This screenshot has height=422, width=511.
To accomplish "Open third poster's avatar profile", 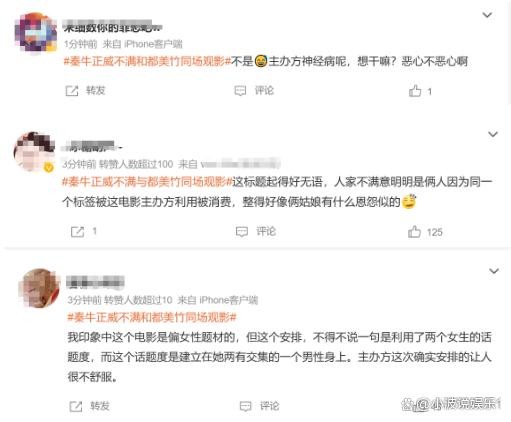I will tap(39, 288).
